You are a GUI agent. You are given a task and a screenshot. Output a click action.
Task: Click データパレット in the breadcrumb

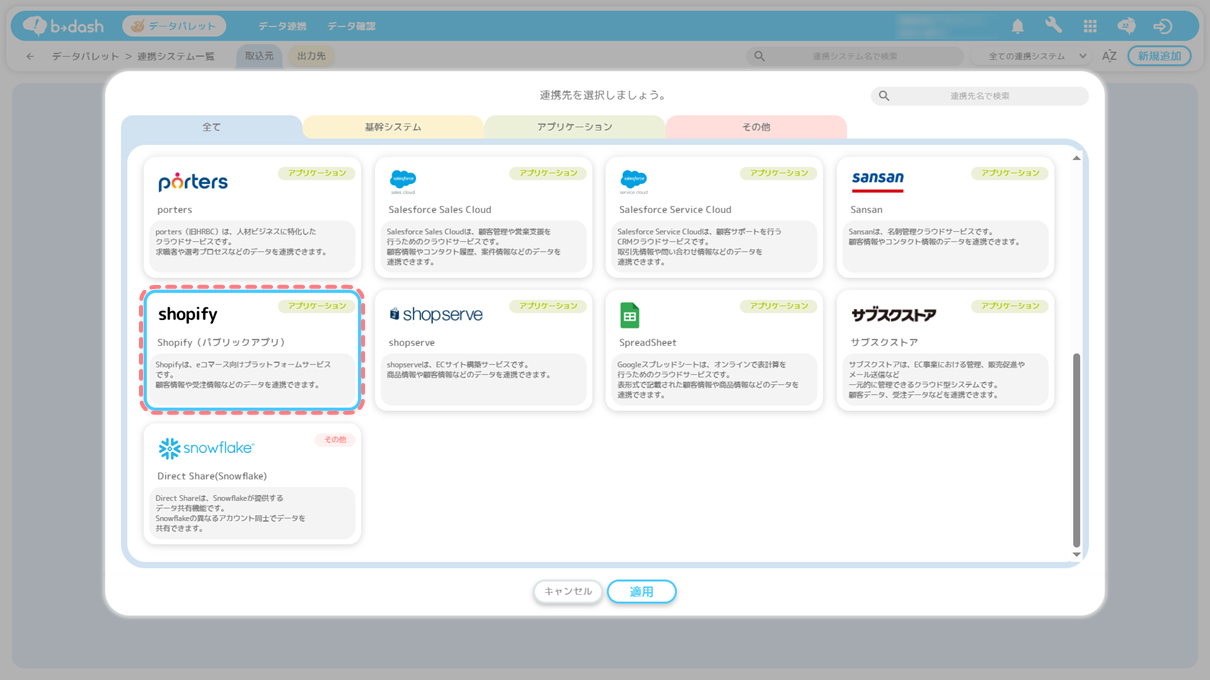(x=86, y=56)
